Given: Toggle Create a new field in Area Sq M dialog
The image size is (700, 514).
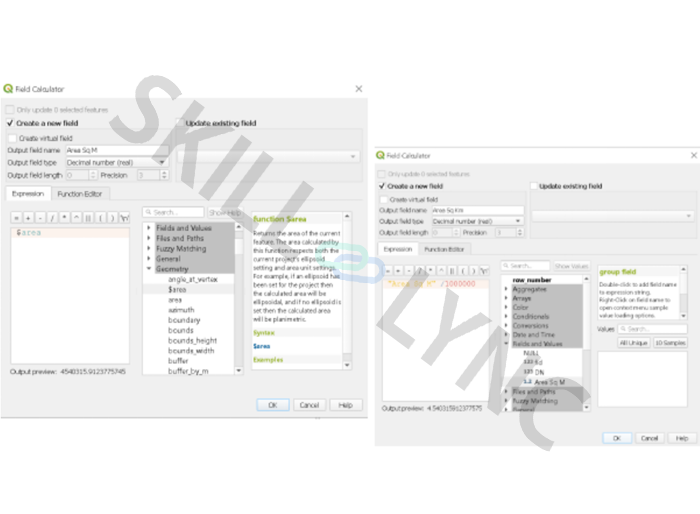Looking at the screenshot, I should click(10, 123).
